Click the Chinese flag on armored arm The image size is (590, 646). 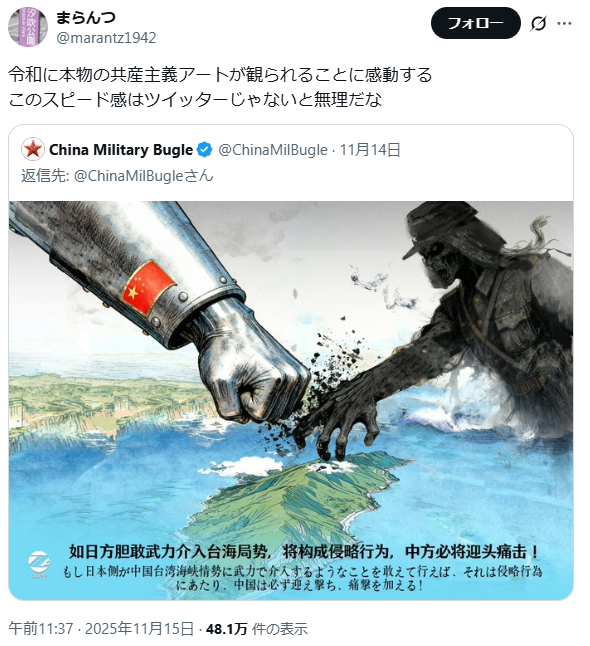pyautogui.click(x=149, y=287)
